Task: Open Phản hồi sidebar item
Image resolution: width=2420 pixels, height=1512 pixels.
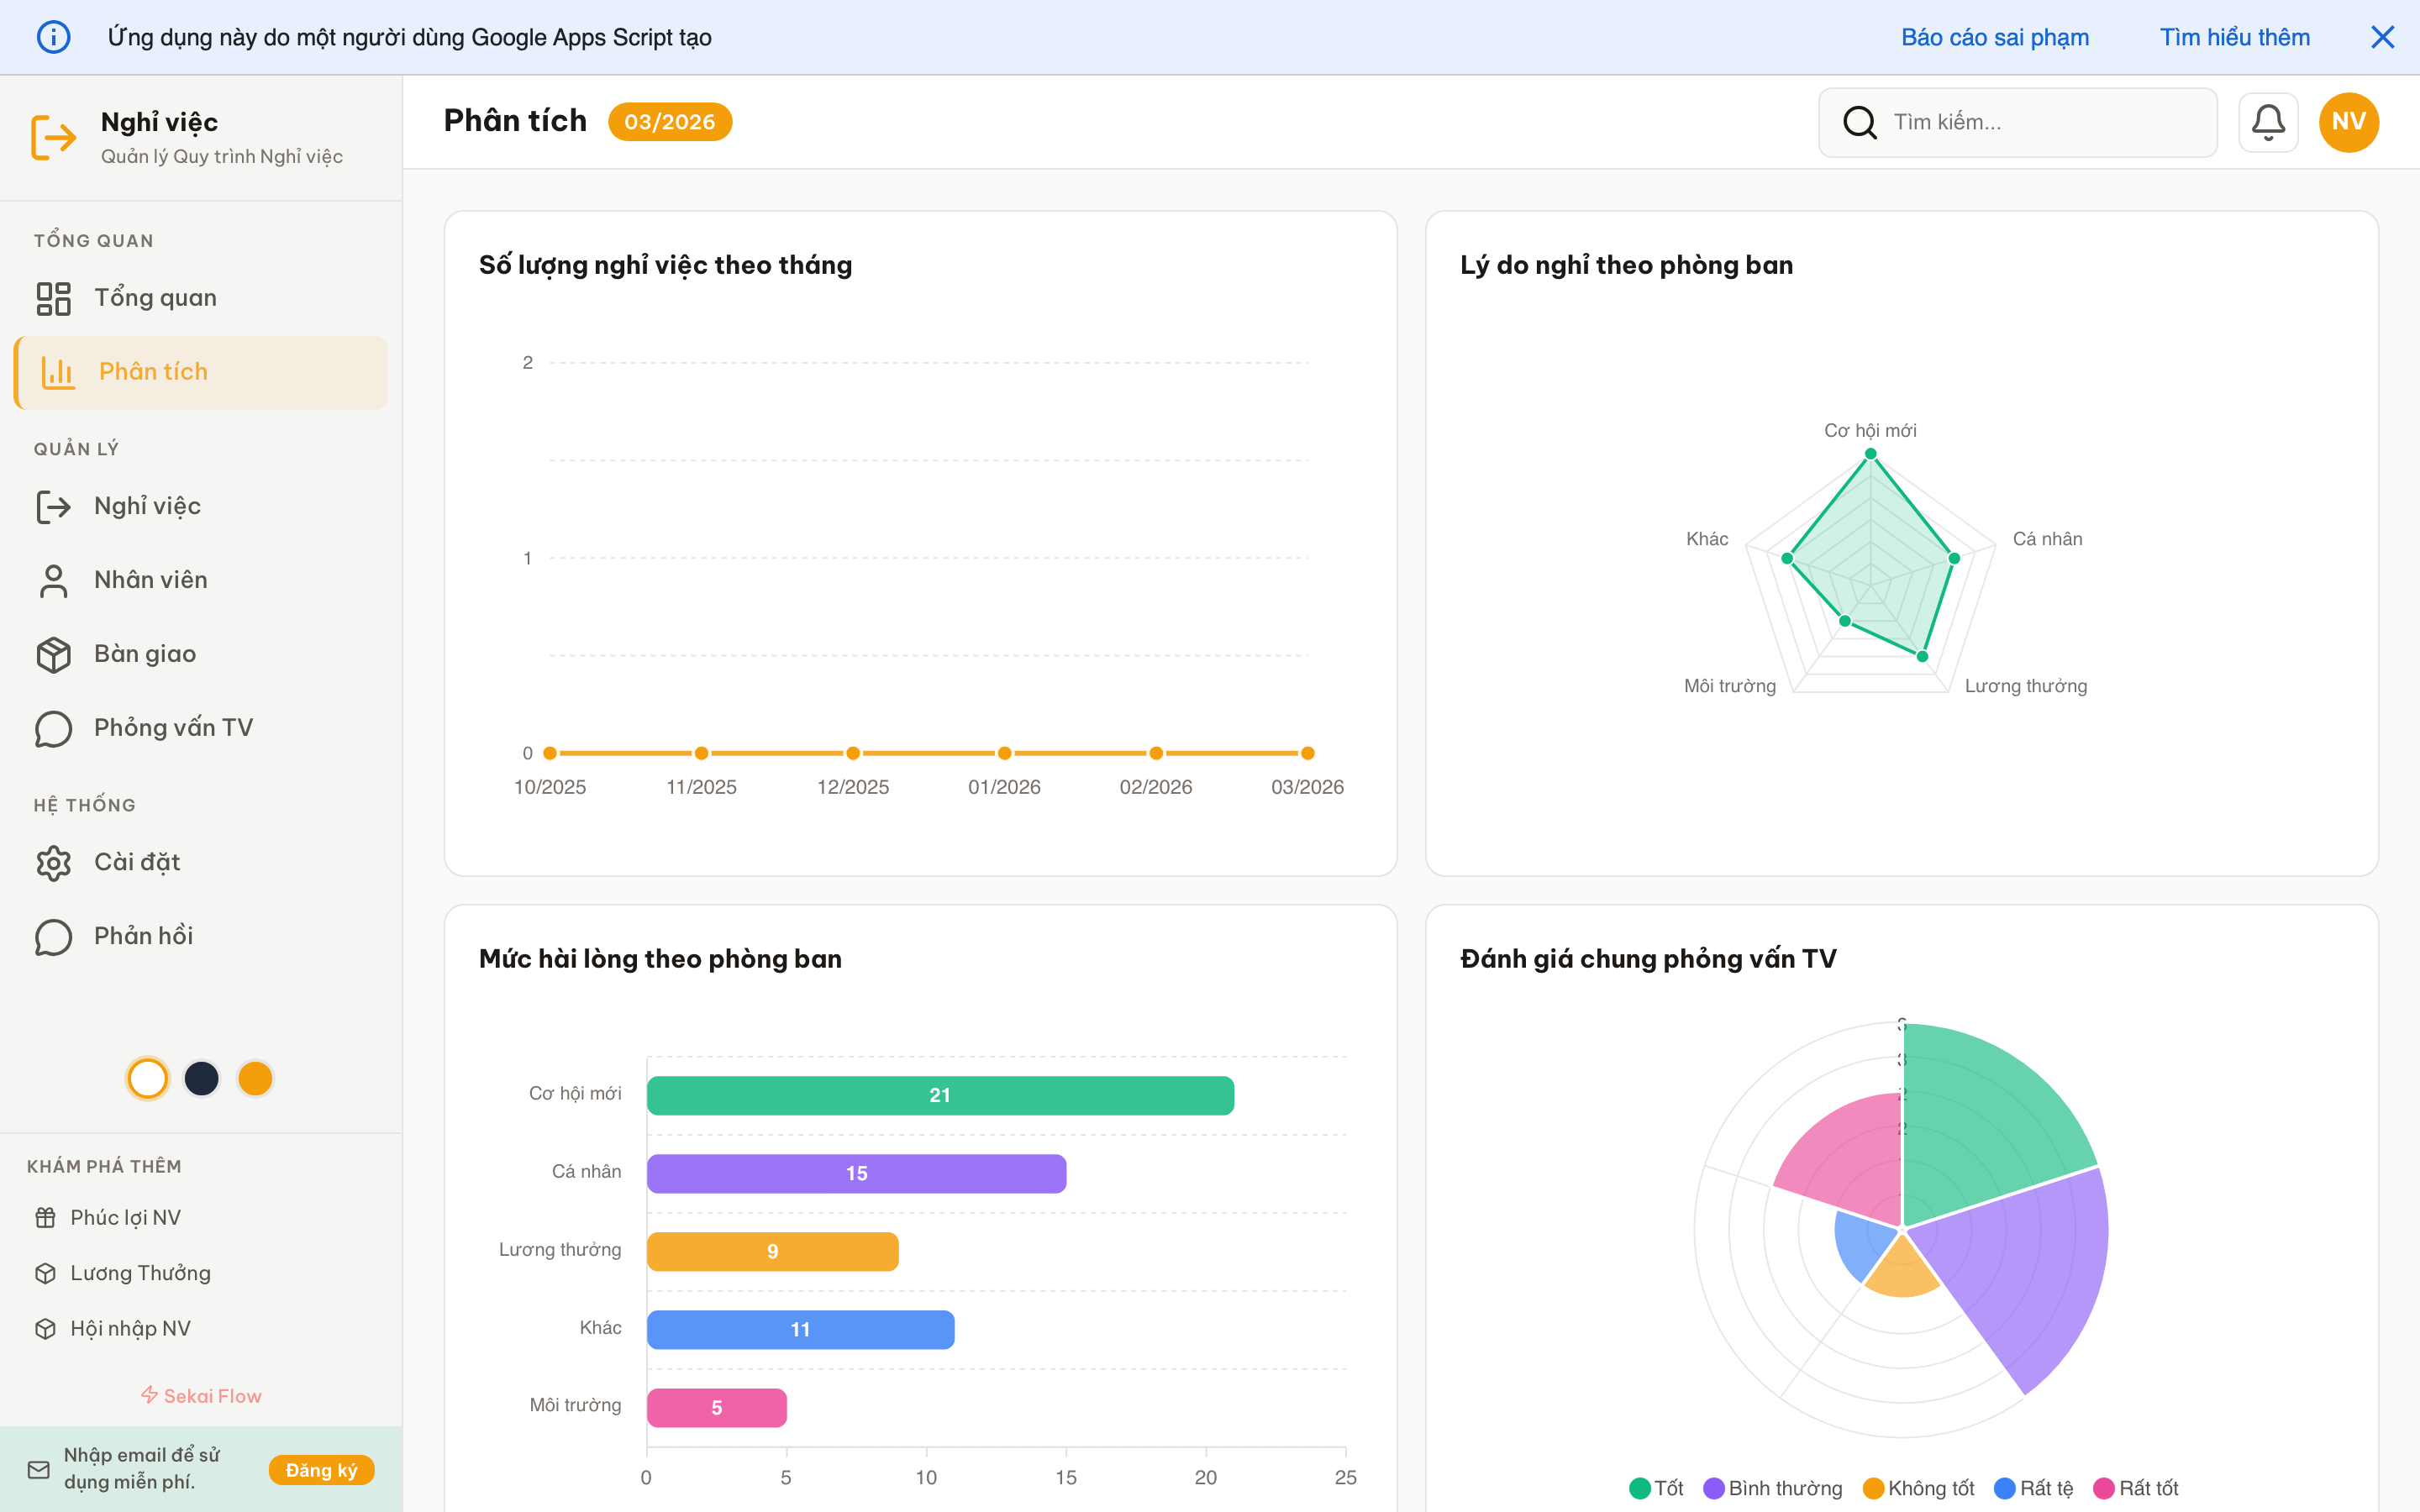Action: (x=143, y=936)
